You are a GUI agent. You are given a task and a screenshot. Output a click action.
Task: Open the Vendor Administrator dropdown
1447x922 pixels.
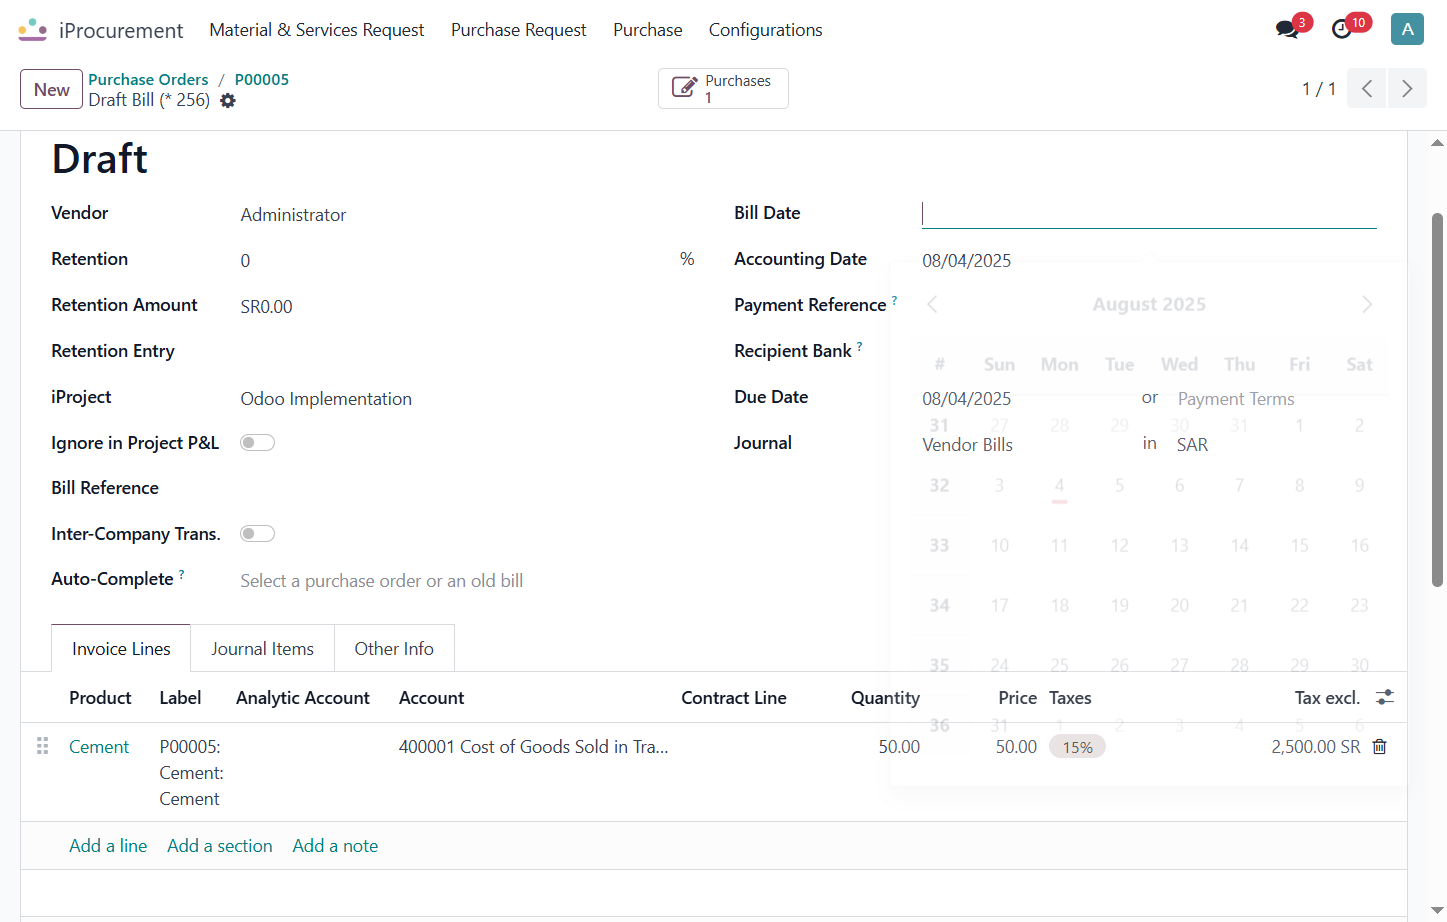click(x=466, y=215)
